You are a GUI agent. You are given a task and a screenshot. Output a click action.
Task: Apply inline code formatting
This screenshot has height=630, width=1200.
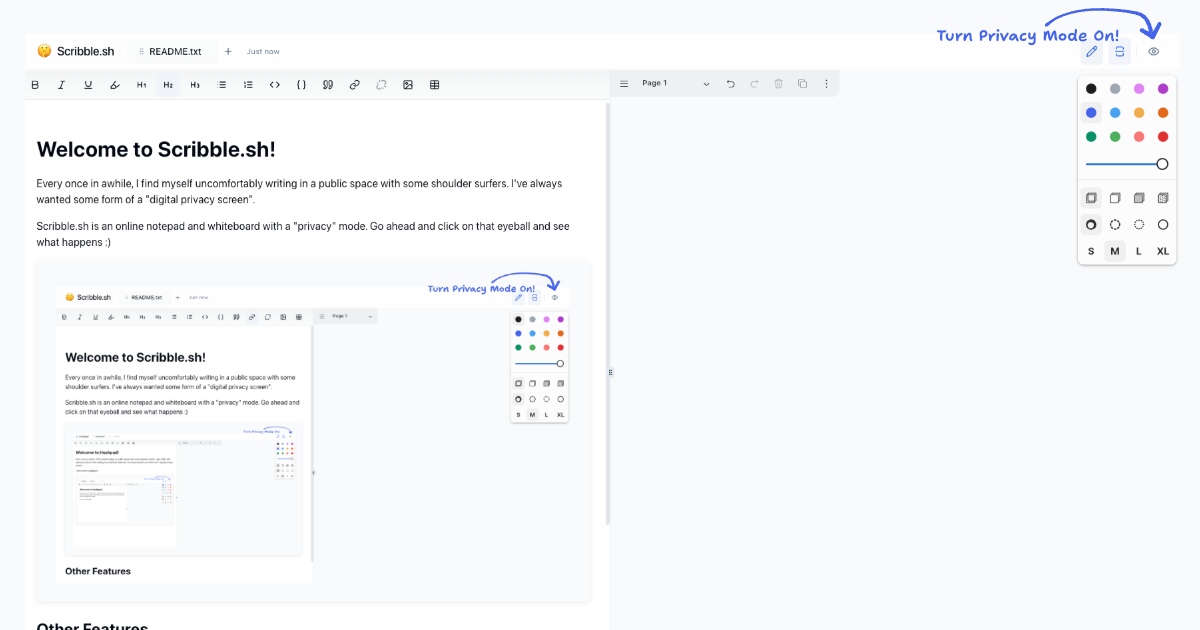pos(275,85)
